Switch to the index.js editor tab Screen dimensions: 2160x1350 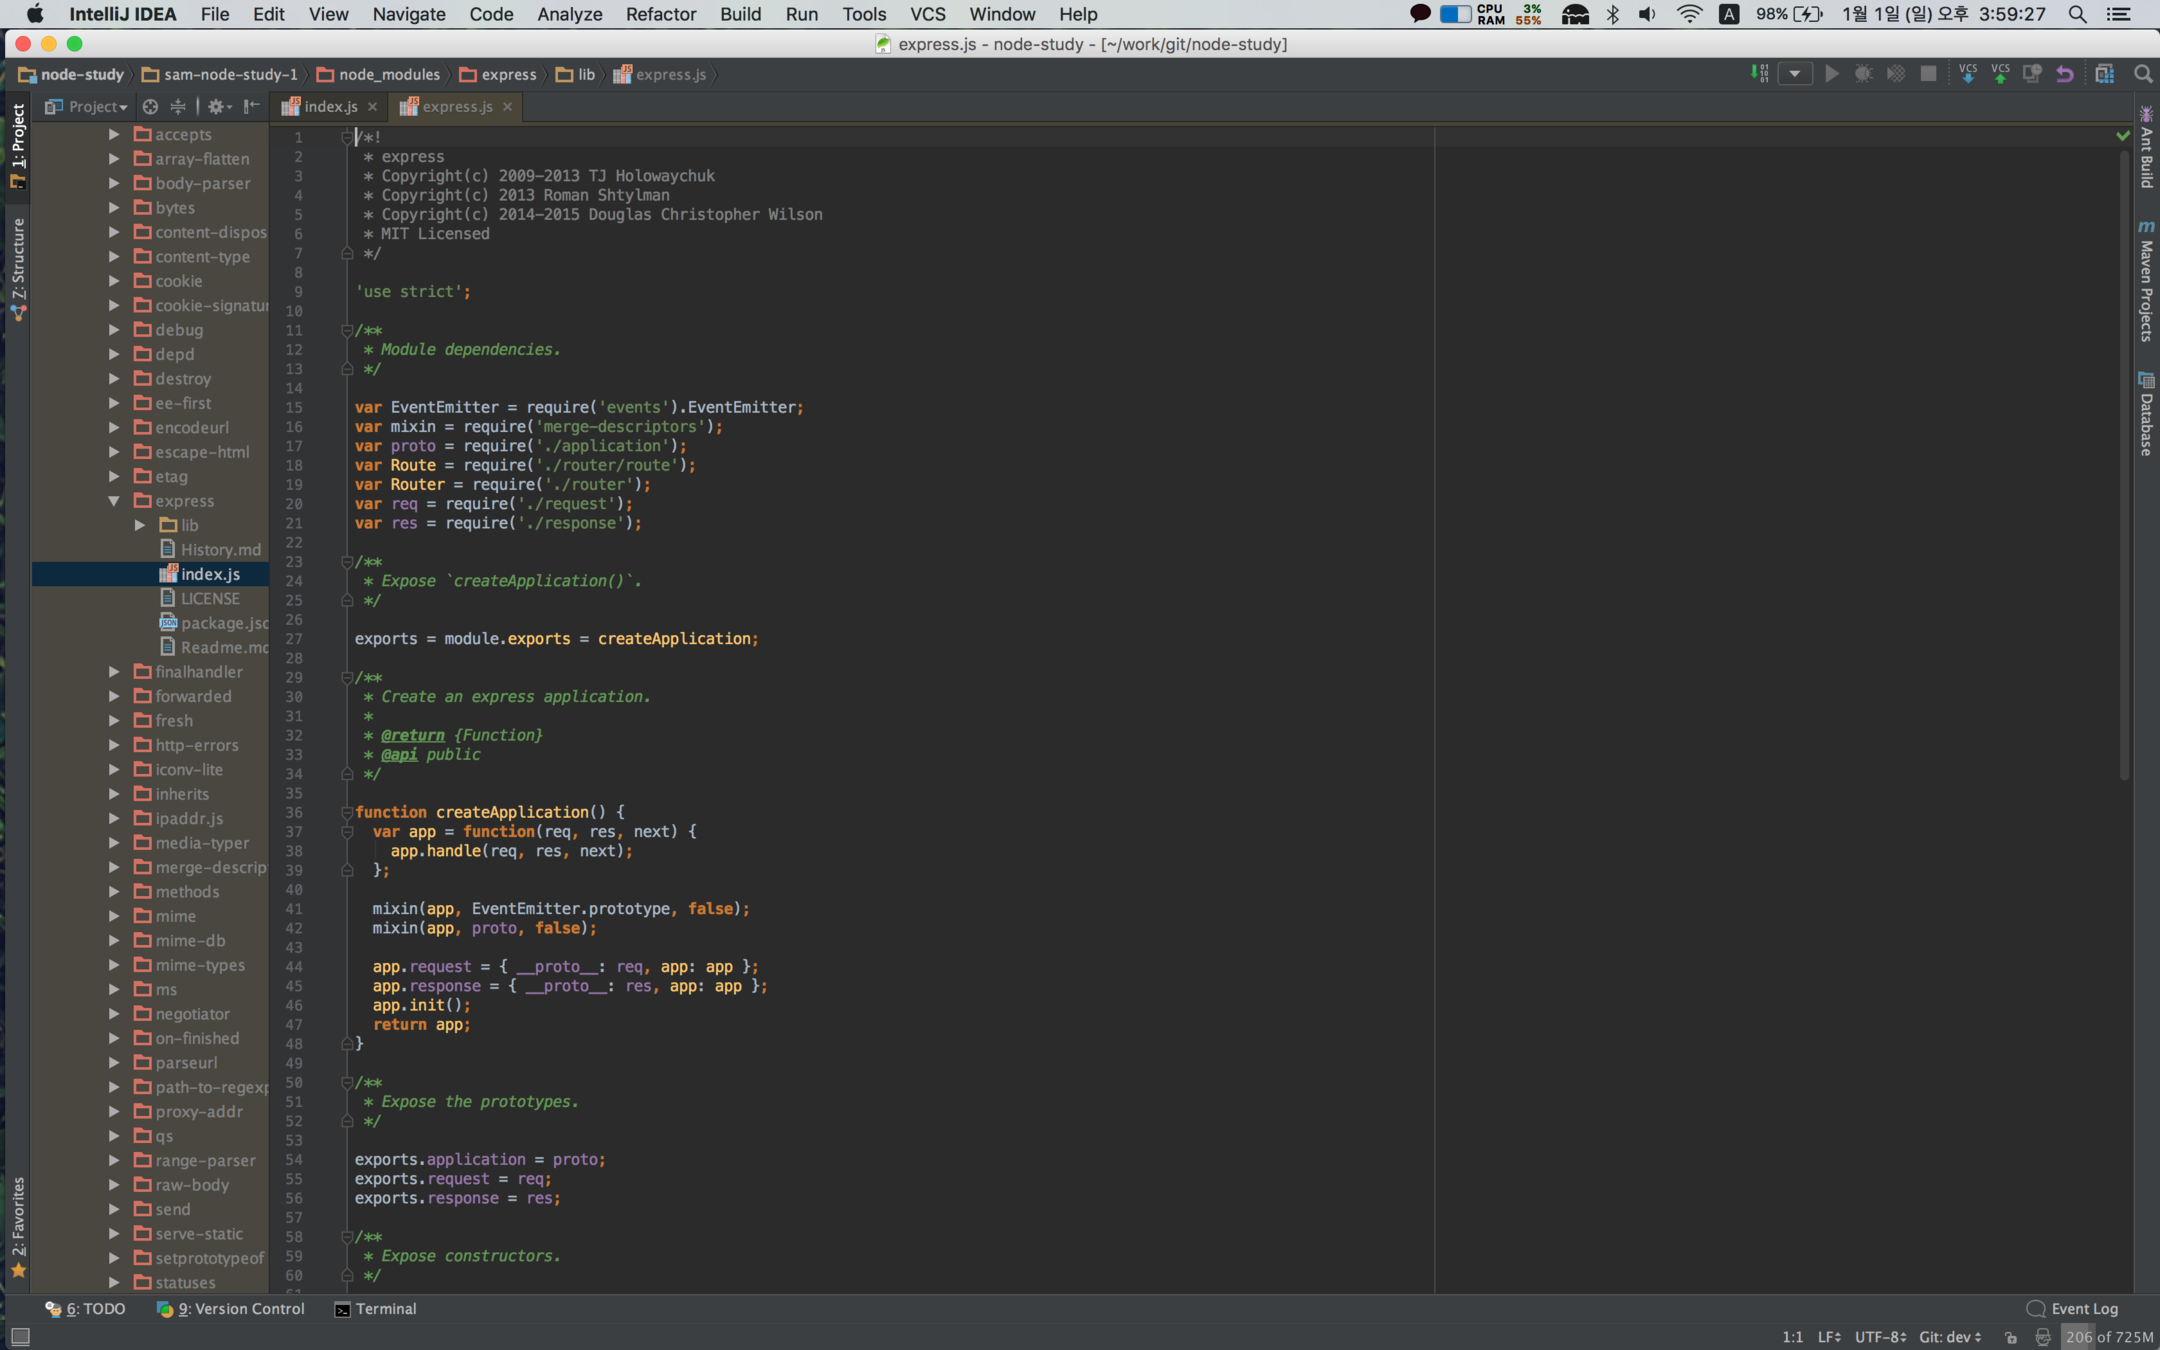click(x=330, y=106)
